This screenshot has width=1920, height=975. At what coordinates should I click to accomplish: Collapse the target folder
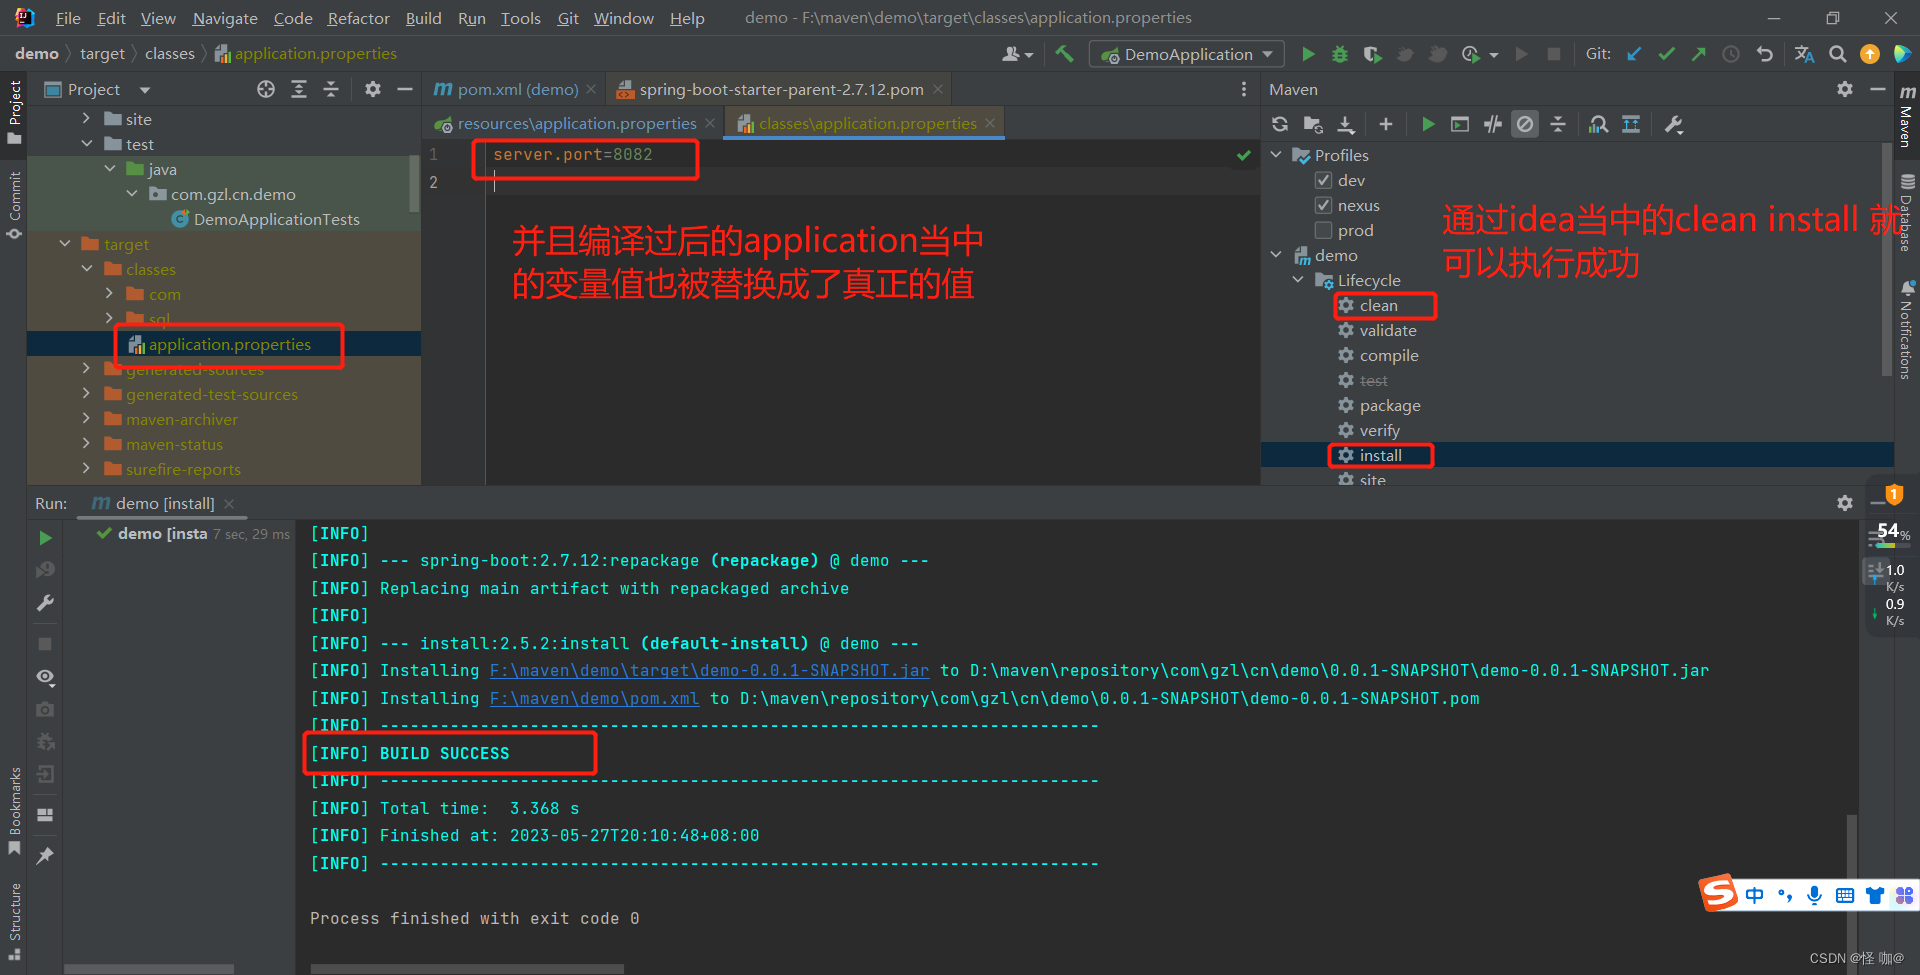click(65, 244)
